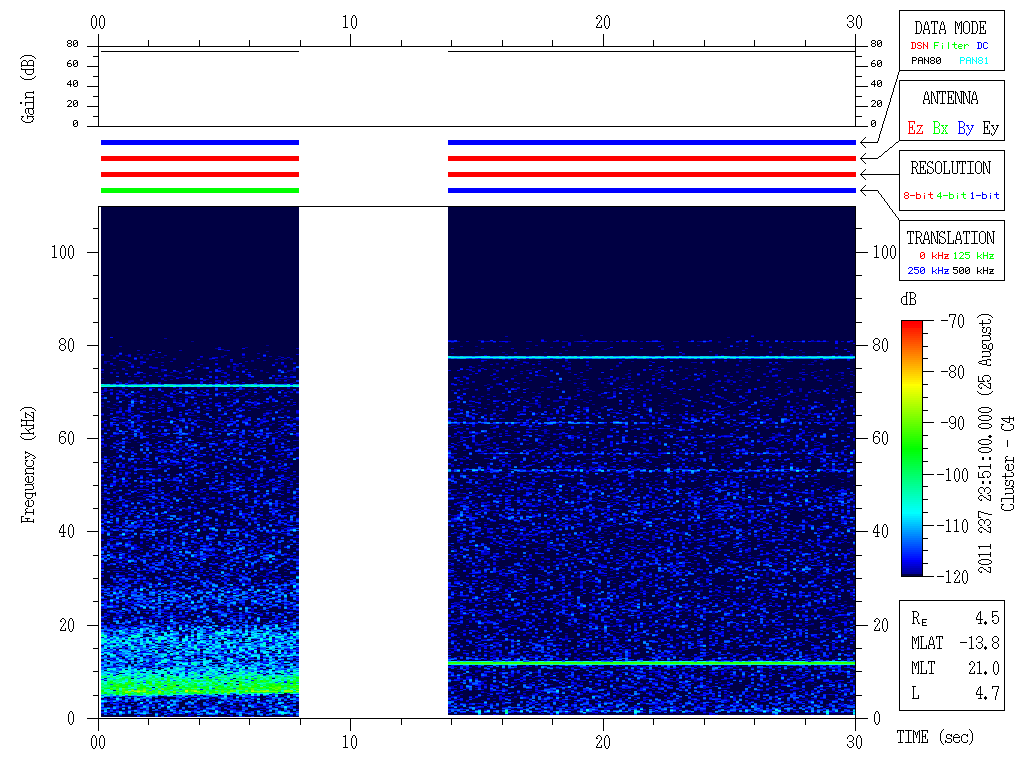
Task: Select the blue 250 kHz translation label
Action: [928, 271]
